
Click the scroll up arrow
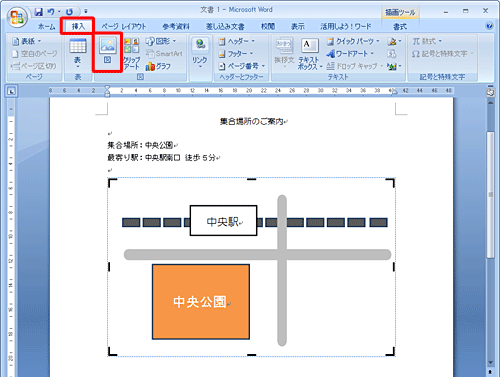click(490, 103)
